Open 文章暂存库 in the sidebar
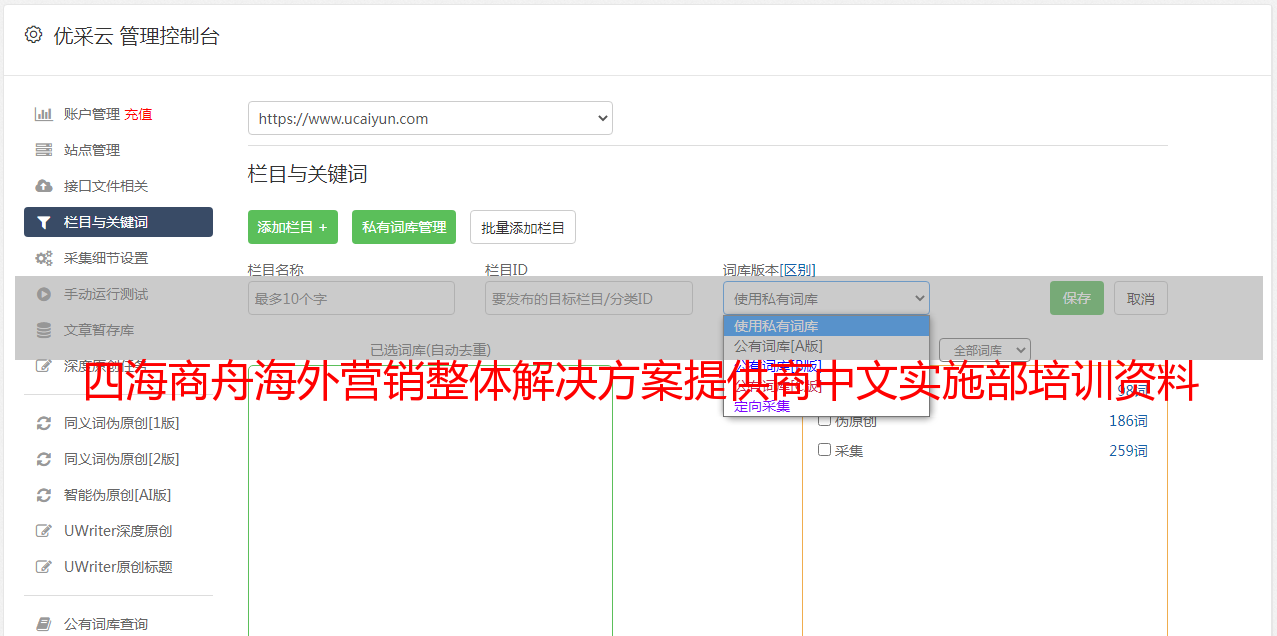This screenshot has width=1277, height=636. (x=99, y=330)
